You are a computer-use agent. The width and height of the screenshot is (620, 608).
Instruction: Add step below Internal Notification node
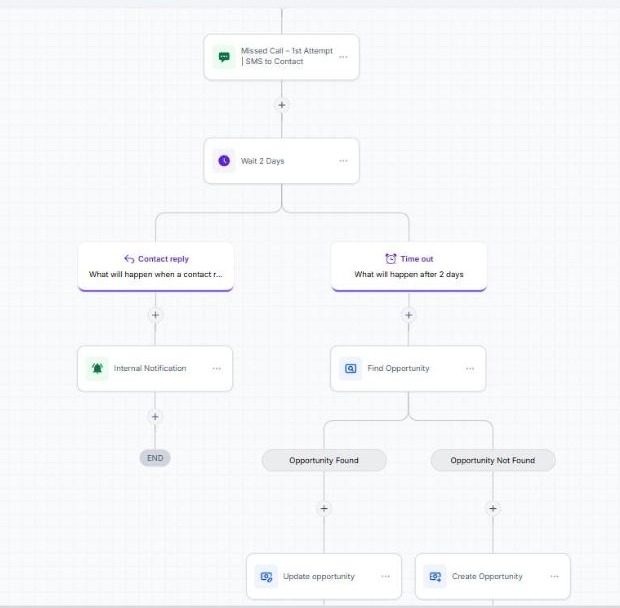pos(155,417)
